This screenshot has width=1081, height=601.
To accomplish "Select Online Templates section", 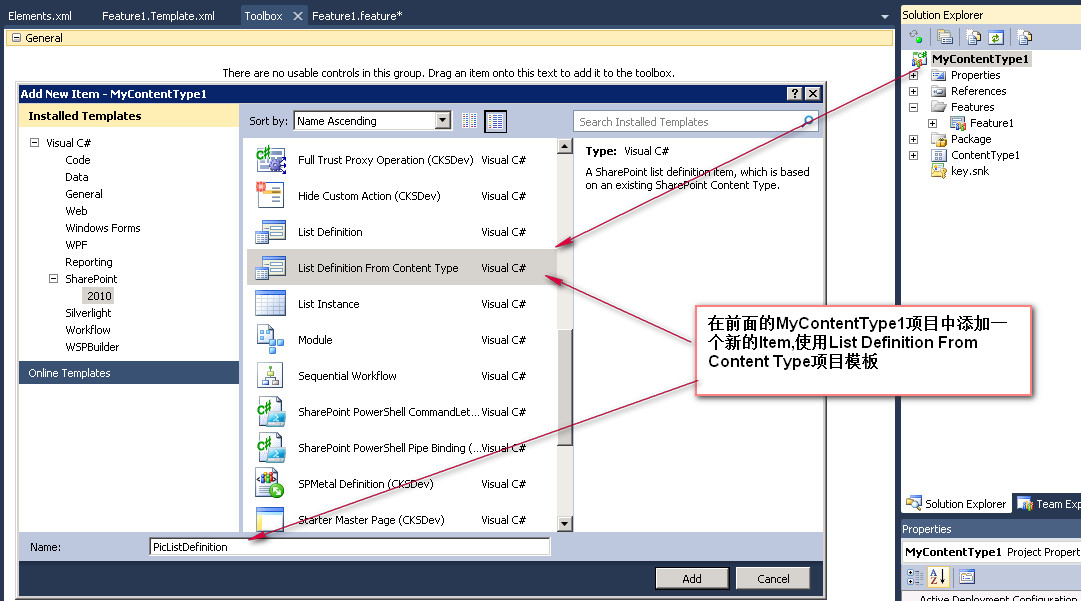I will (x=129, y=373).
